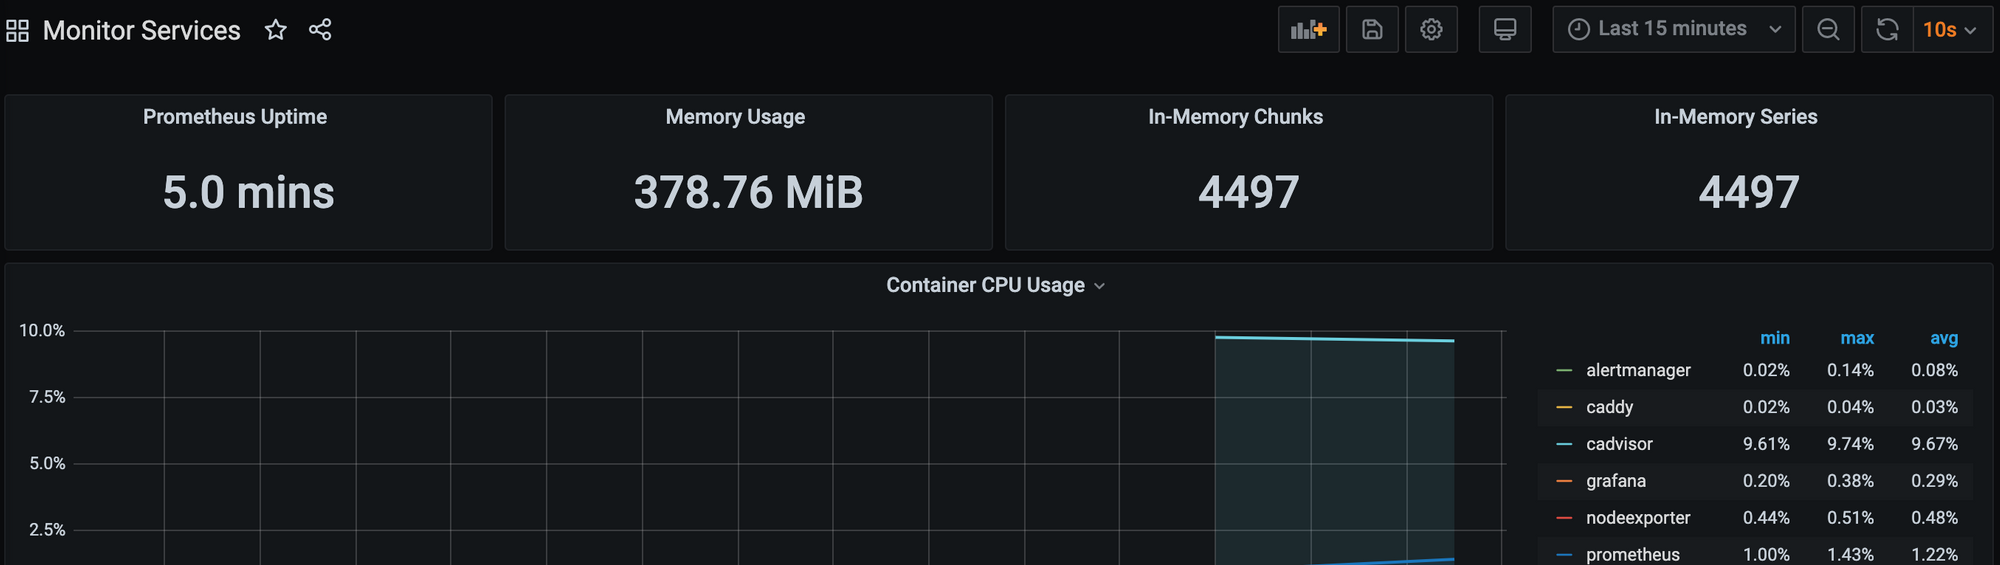The width and height of the screenshot is (2000, 565).
Task: Open the dashboards grid icon
Action: click(x=18, y=31)
